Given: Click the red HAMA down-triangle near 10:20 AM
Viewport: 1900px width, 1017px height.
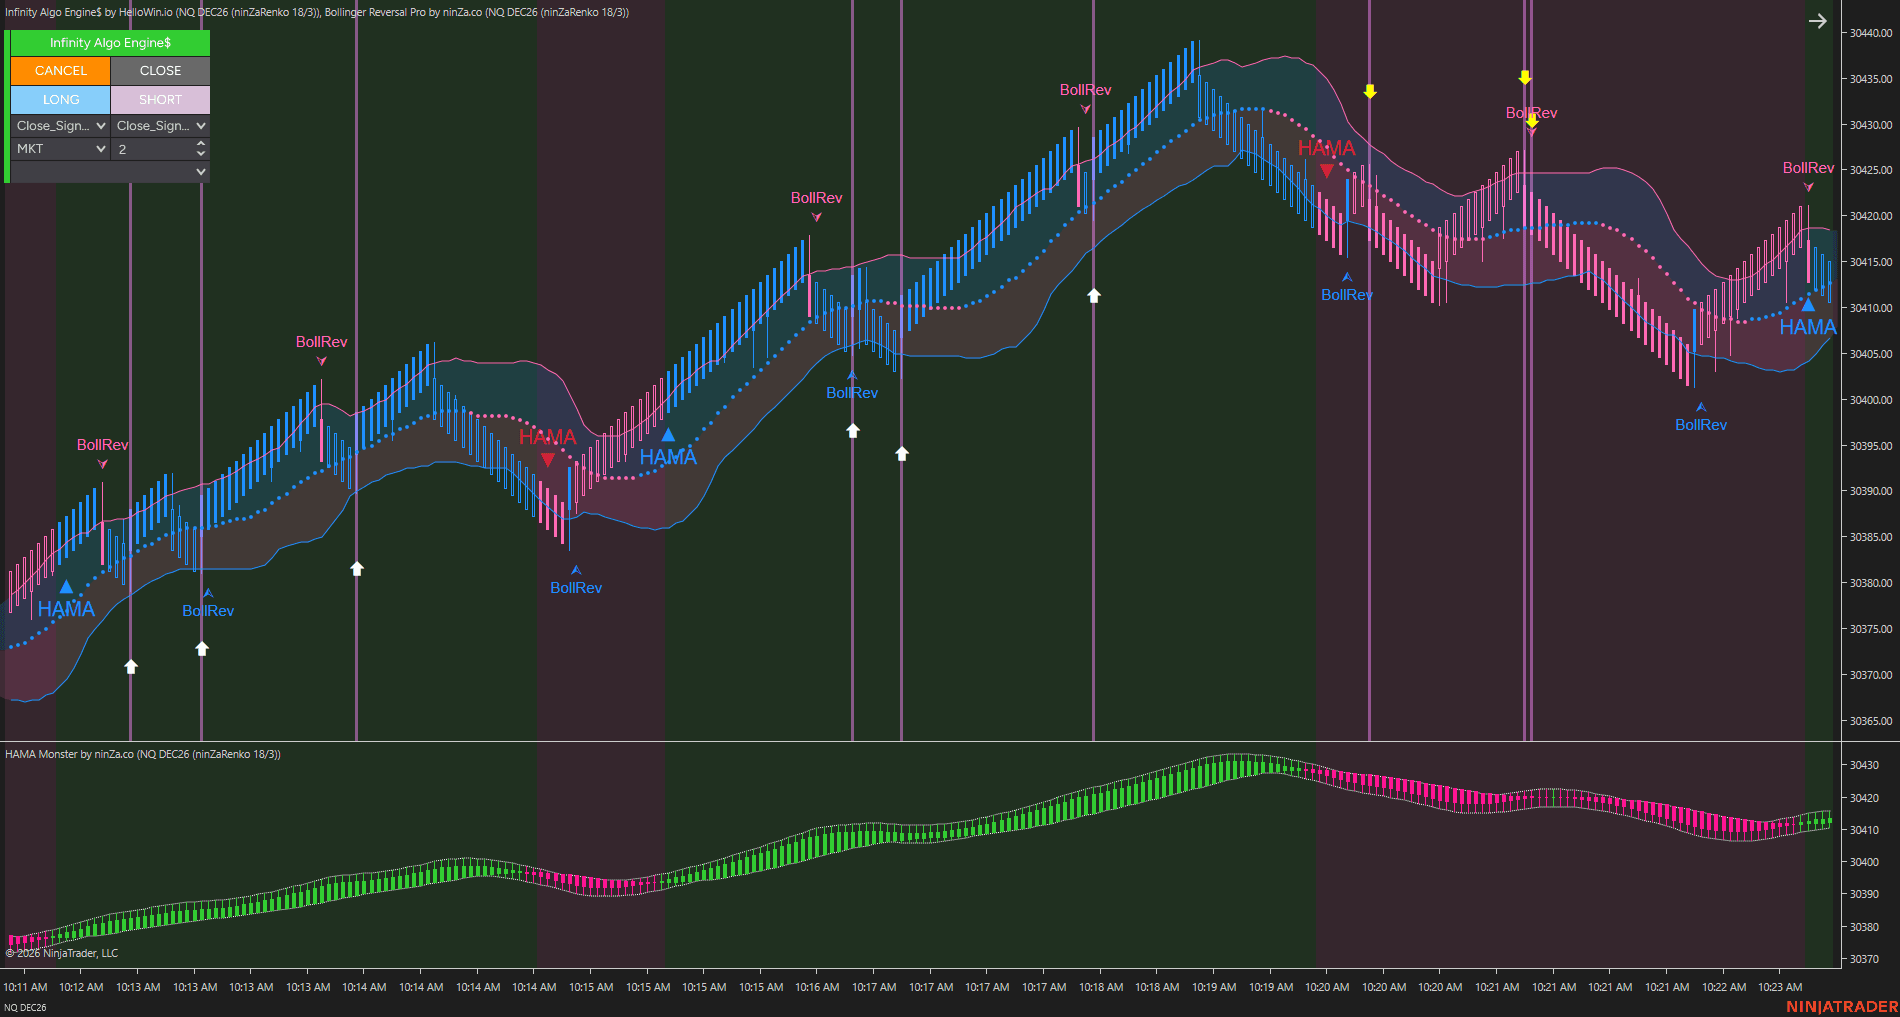Looking at the screenshot, I should (x=1326, y=171).
